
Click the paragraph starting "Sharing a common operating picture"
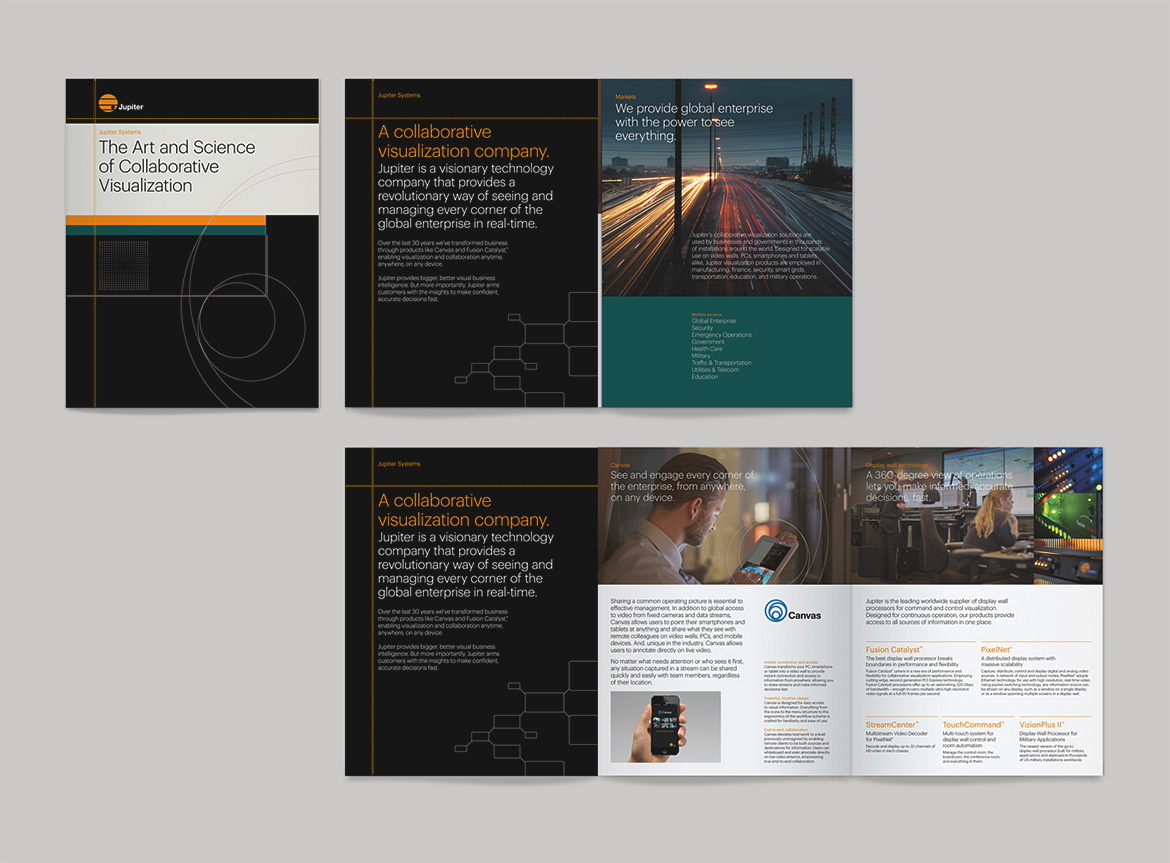click(x=678, y=626)
